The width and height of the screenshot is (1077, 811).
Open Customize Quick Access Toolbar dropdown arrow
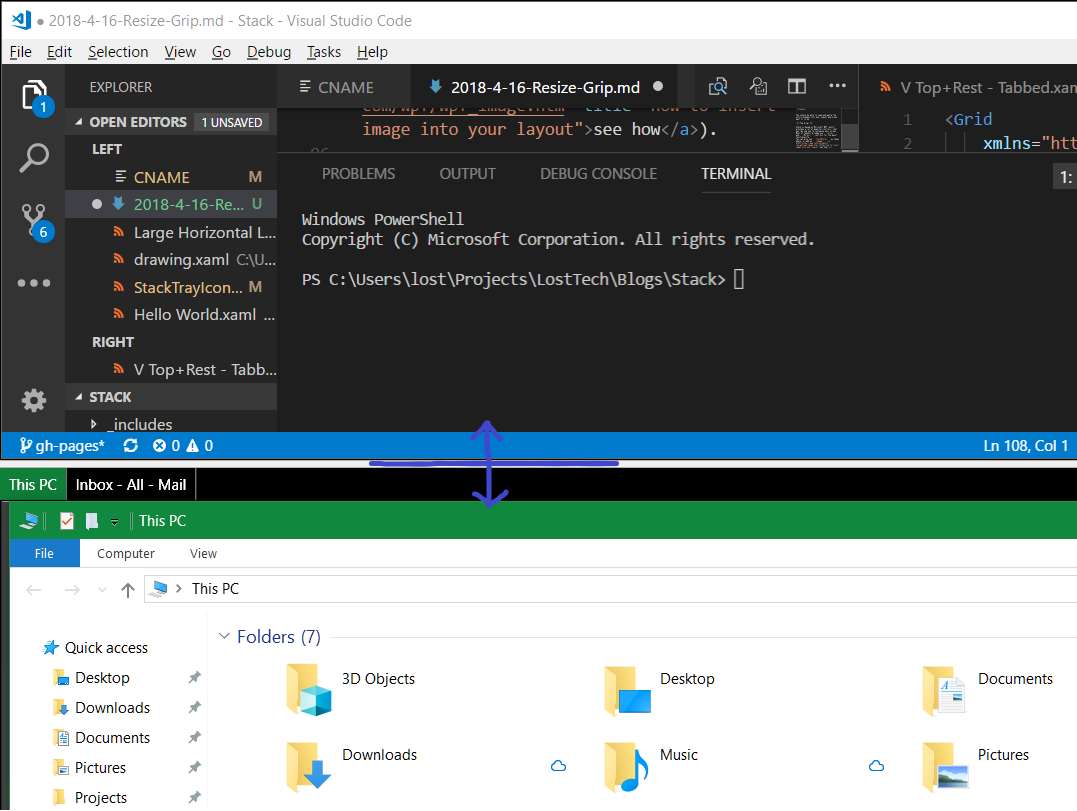pyautogui.click(x=114, y=523)
